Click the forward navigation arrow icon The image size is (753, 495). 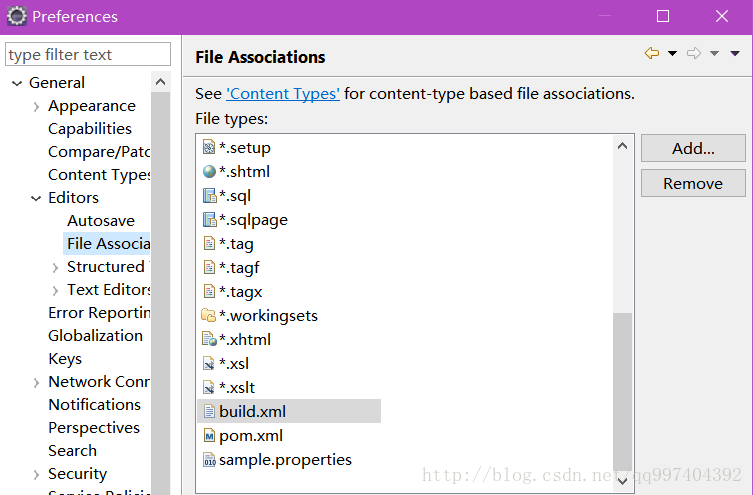tap(694, 53)
